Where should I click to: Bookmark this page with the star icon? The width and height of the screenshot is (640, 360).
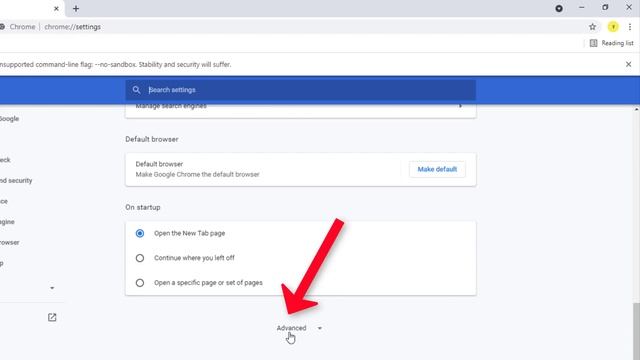click(592, 27)
